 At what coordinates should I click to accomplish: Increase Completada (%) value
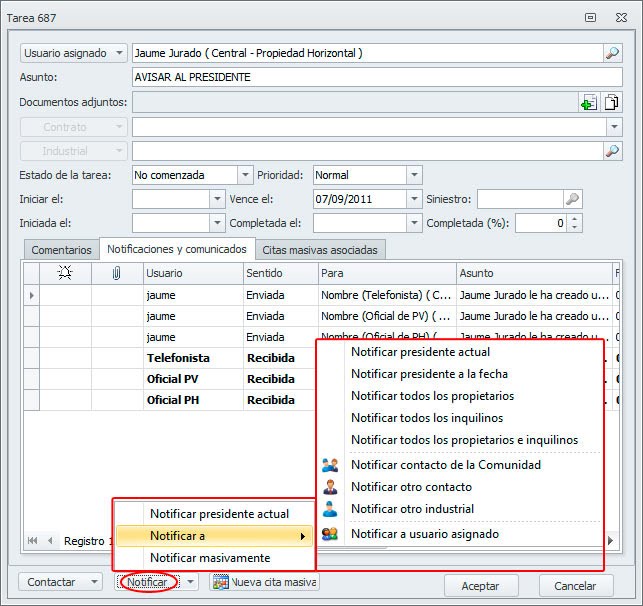575,219
